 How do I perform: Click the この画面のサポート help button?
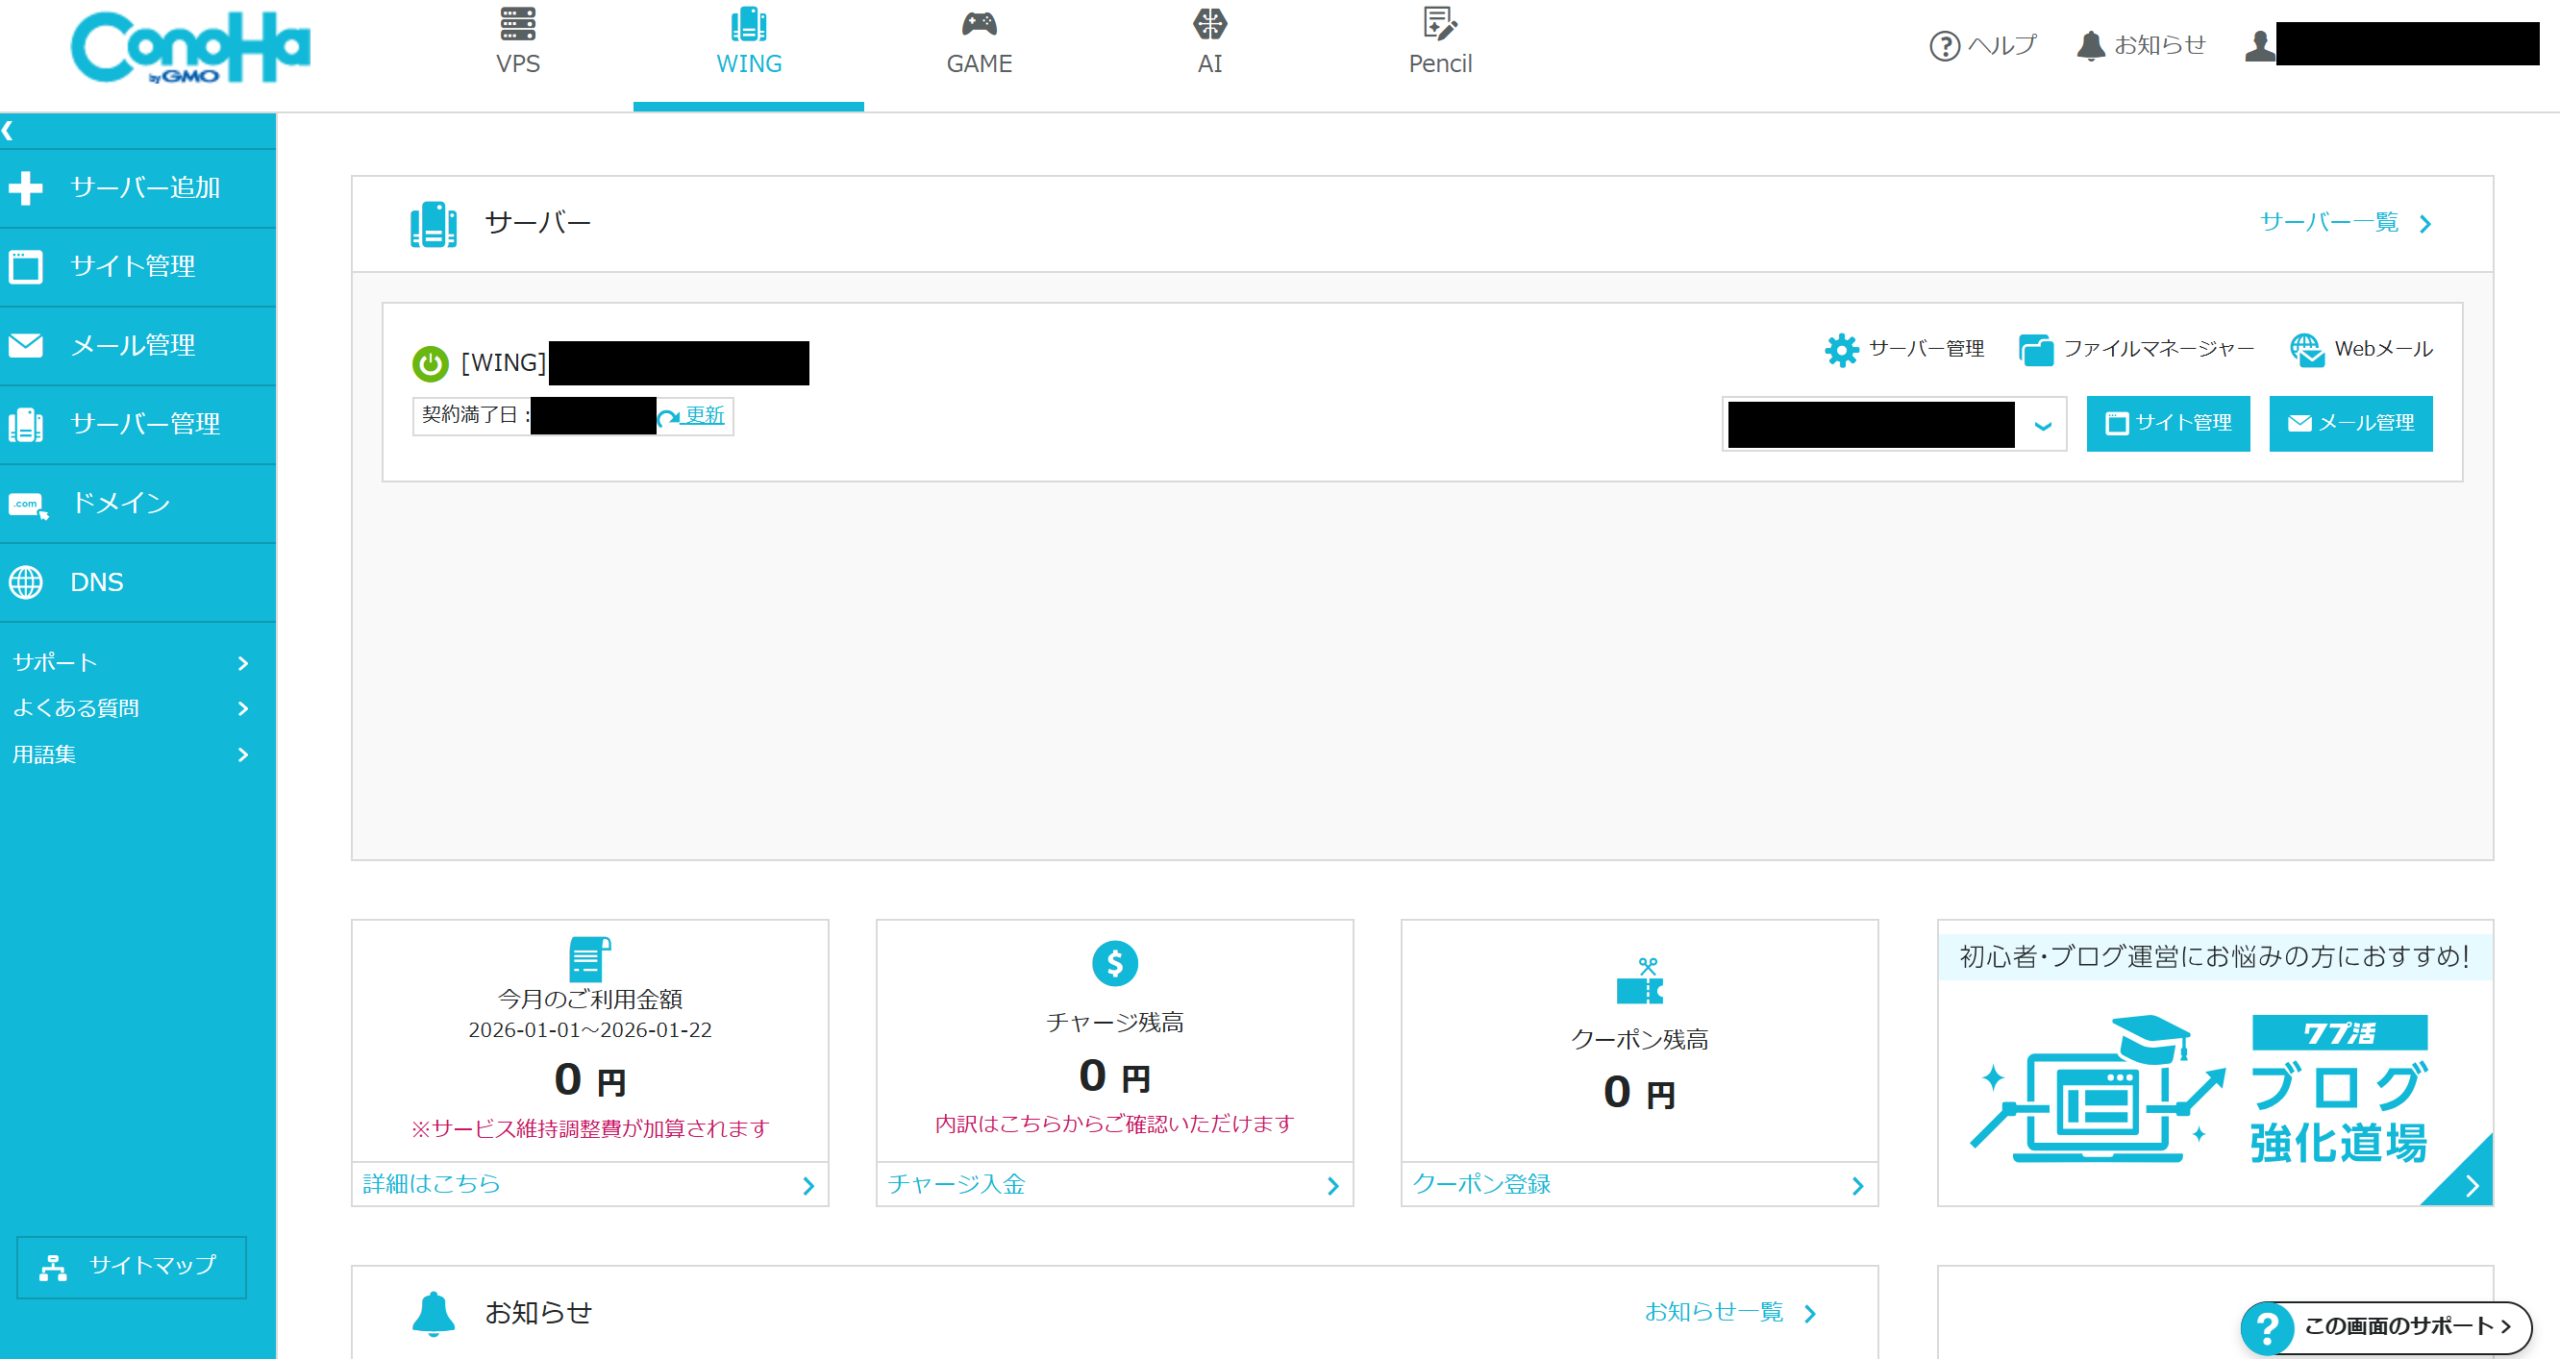click(x=2385, y=1326)
